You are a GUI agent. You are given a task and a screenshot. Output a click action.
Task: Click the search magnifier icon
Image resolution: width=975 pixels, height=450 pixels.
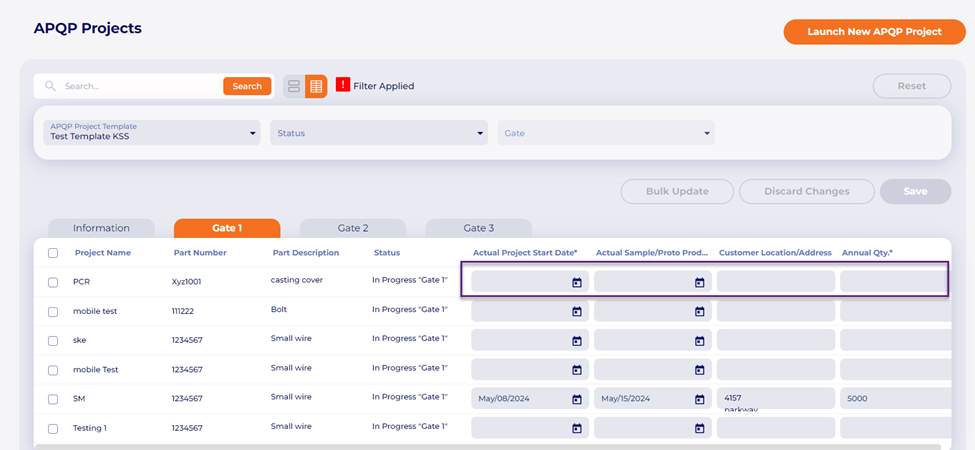[50, 86]
